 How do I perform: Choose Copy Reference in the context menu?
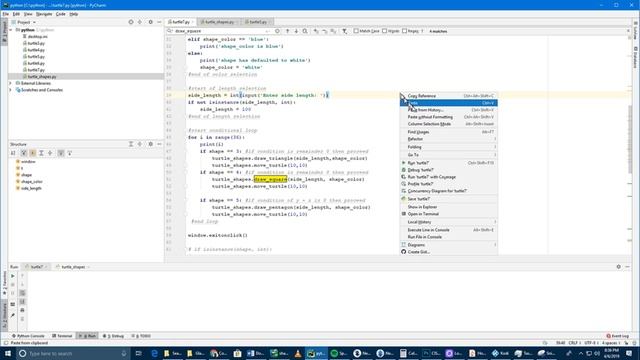click(x=449, y=96)
